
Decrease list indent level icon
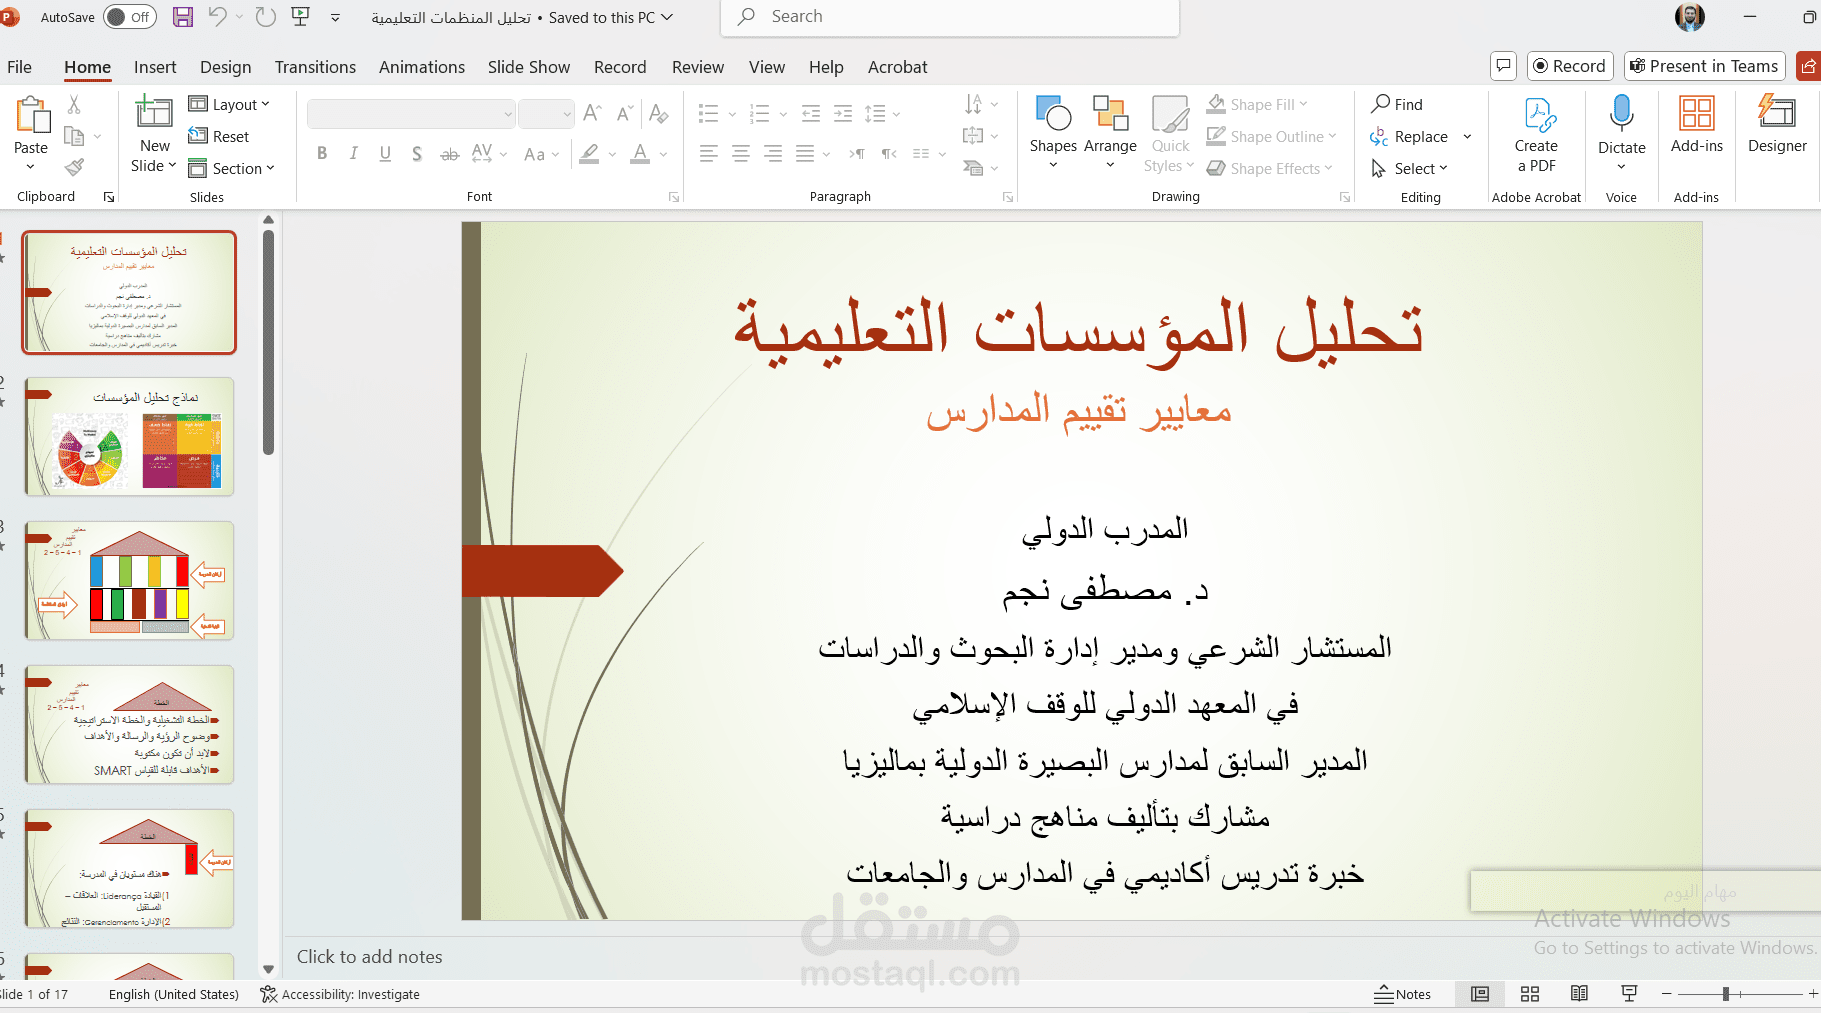(811, 113)
